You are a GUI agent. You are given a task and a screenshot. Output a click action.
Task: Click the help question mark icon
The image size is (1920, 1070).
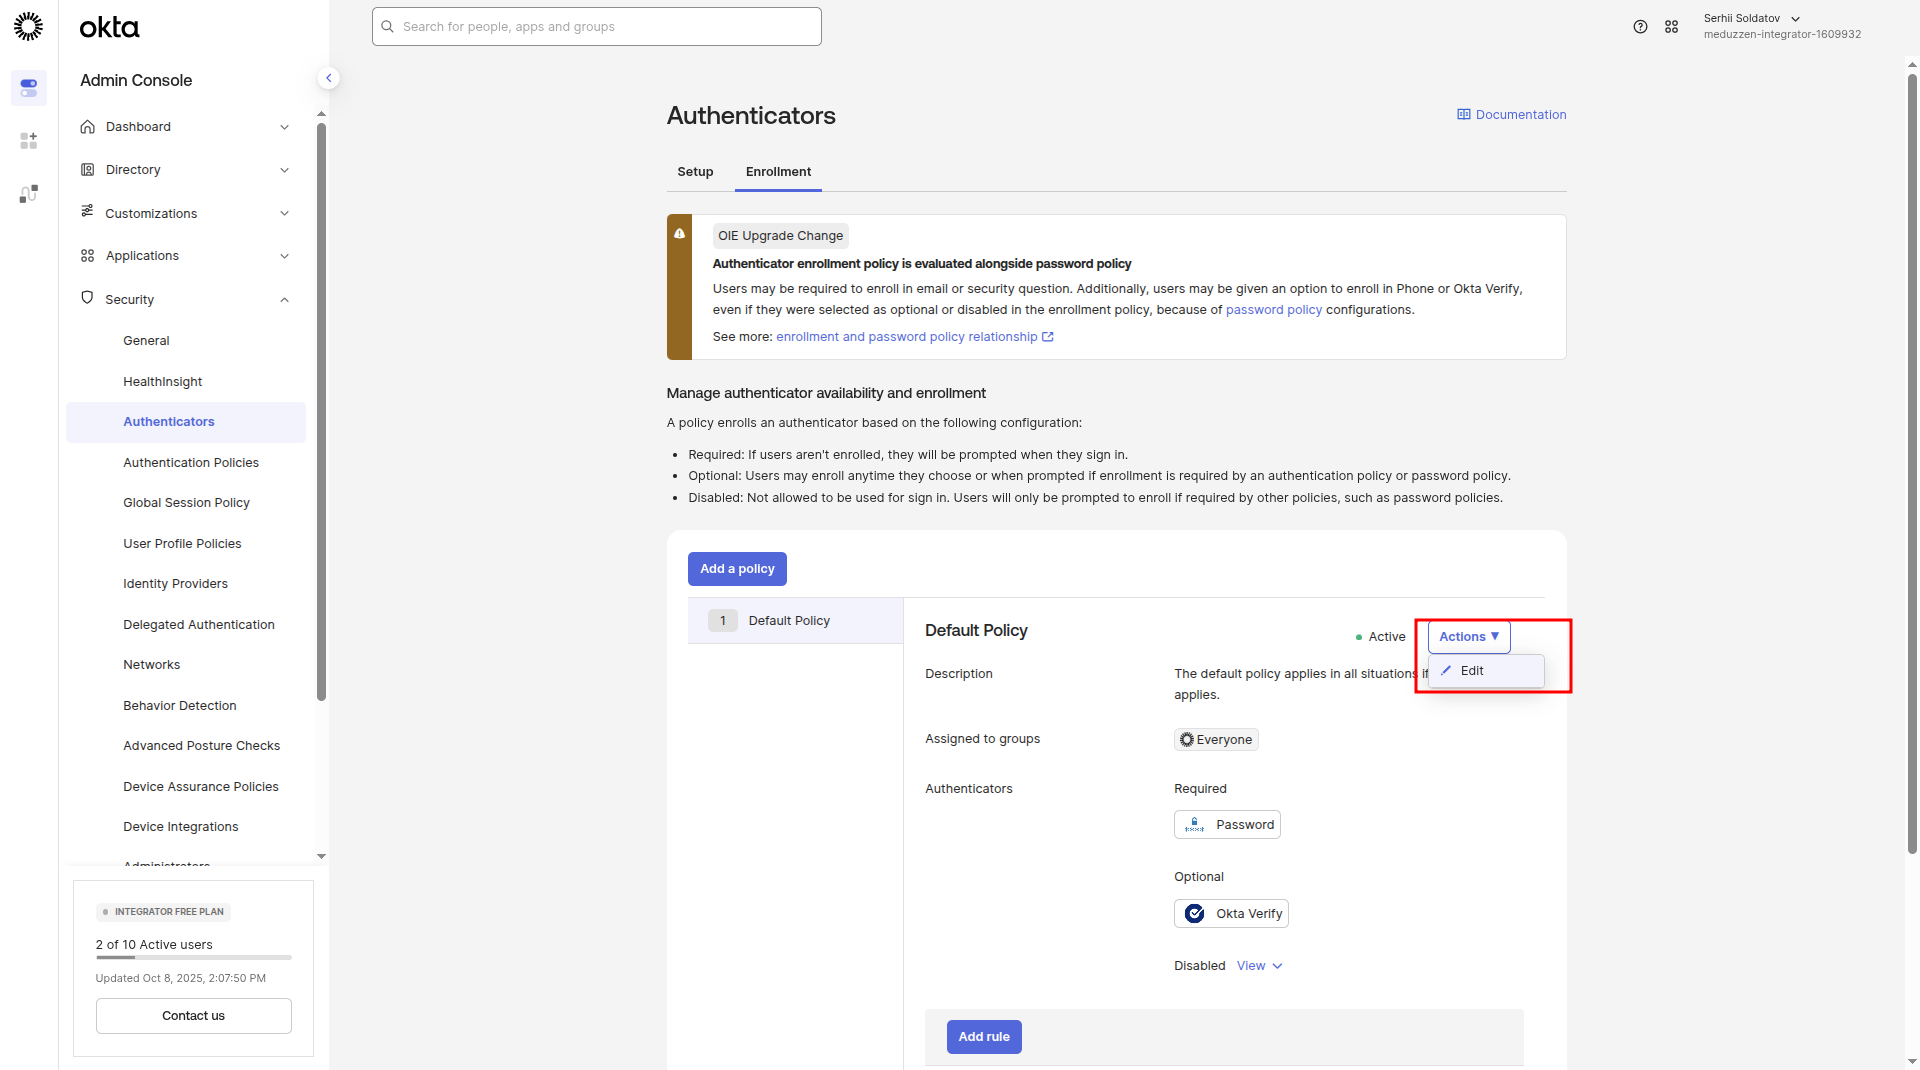(x=1640, y=27)
